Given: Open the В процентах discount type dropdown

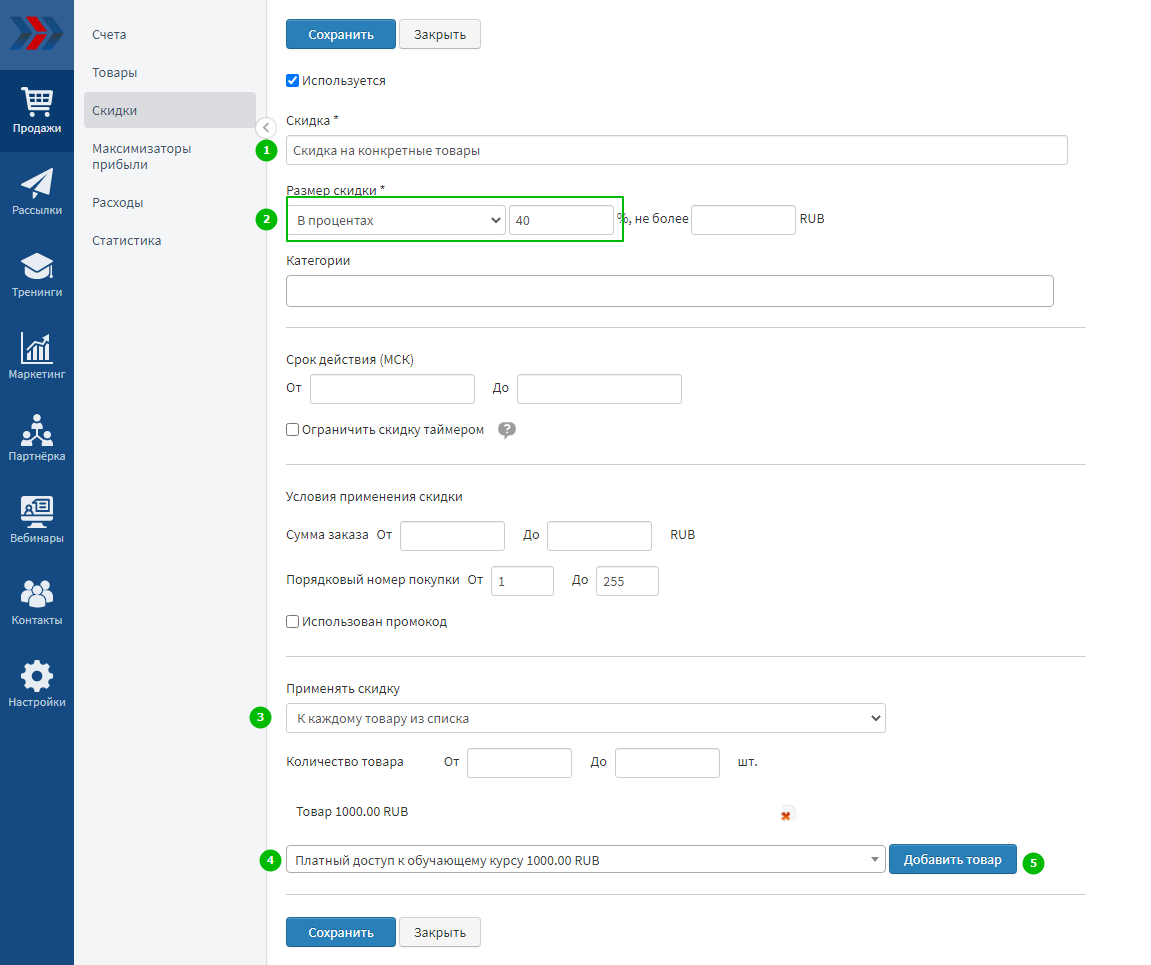Looking at the screenshot, I should click(397, 220).
